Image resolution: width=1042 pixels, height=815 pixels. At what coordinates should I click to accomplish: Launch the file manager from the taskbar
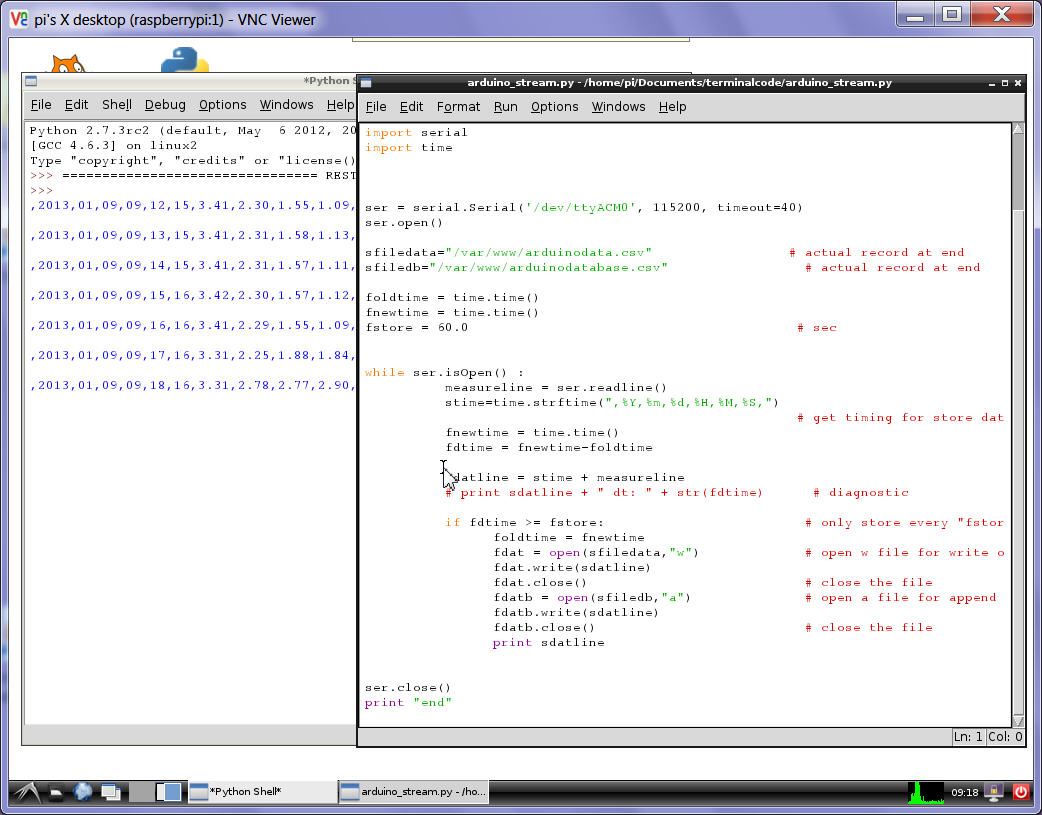point(58,791)
